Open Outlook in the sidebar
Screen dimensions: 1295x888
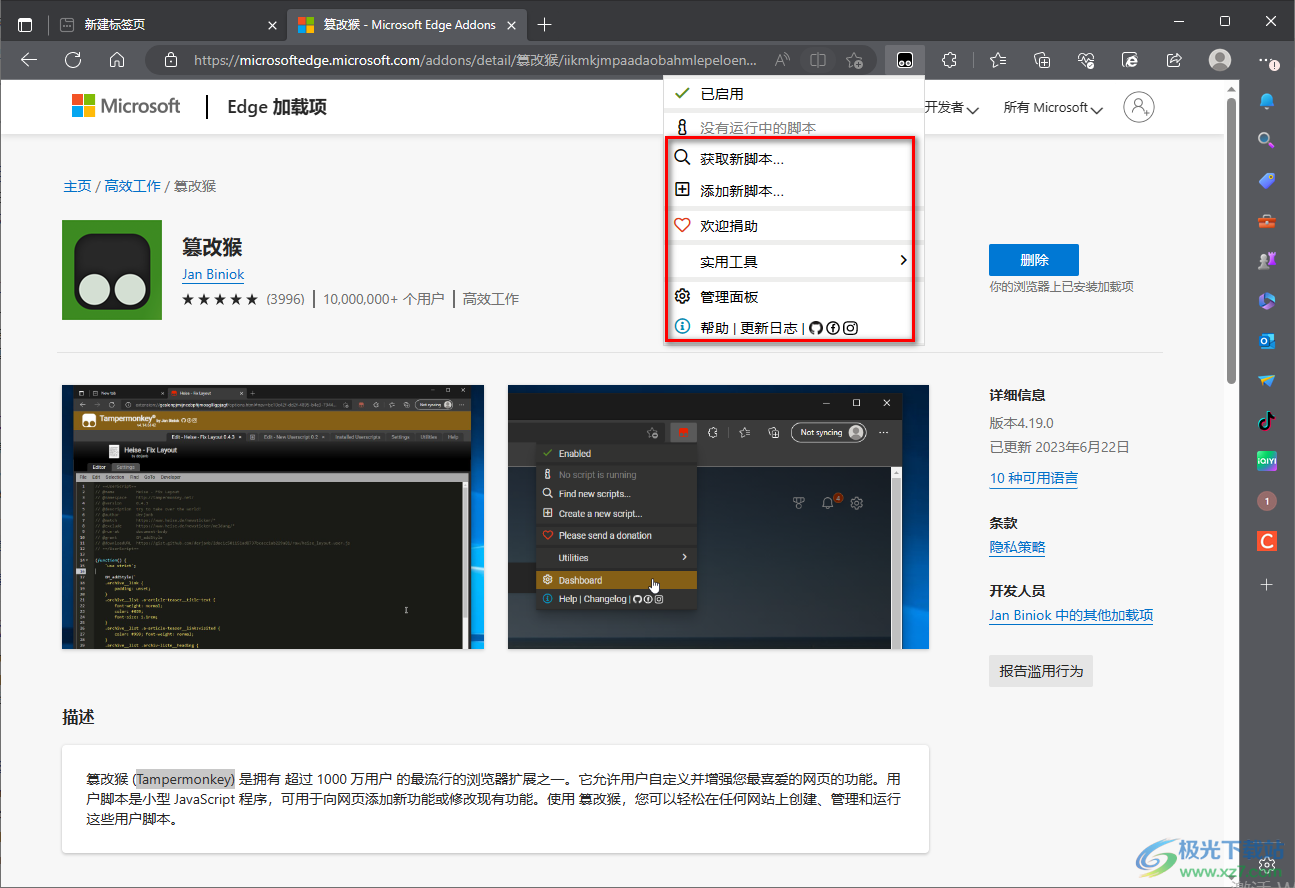click(x=1267, y=341)
